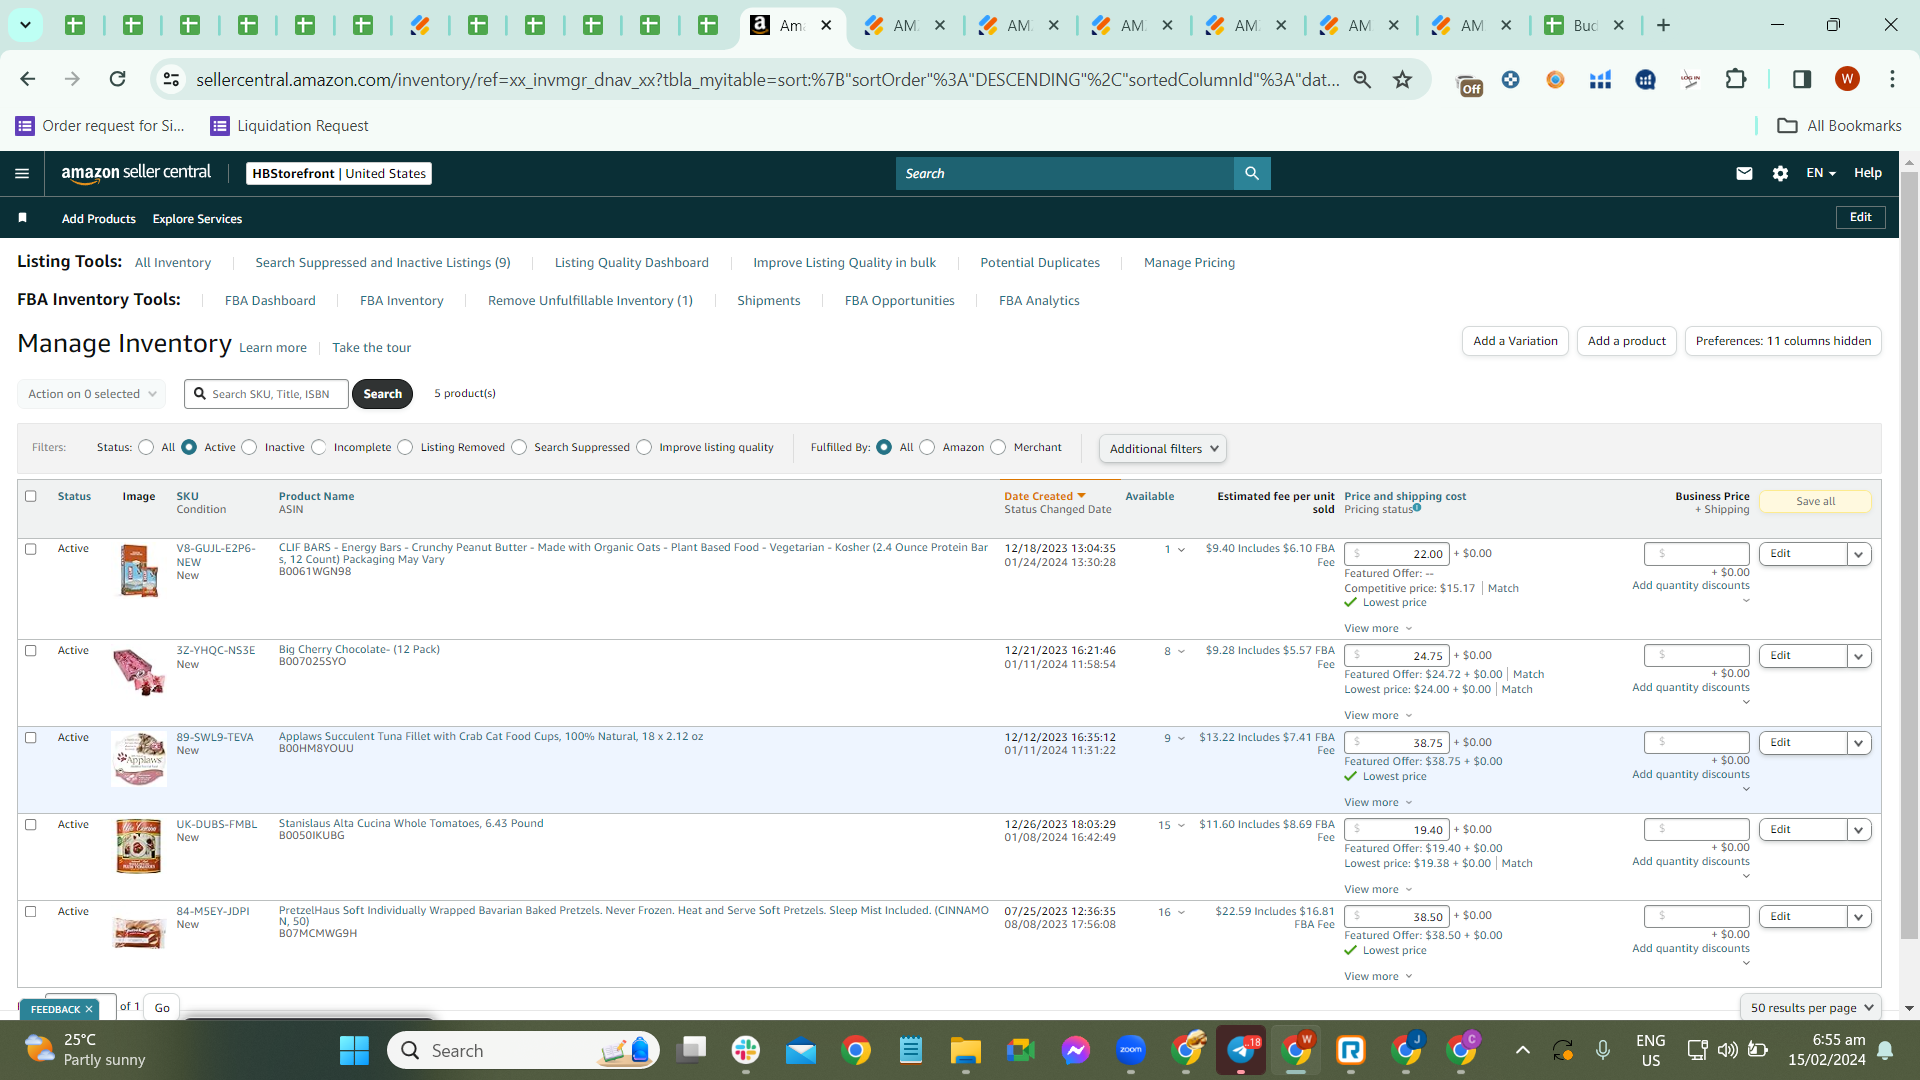Open Telegram from the taskbar
This screenshot has height=1080, width=1920.
(1241, 1050)
